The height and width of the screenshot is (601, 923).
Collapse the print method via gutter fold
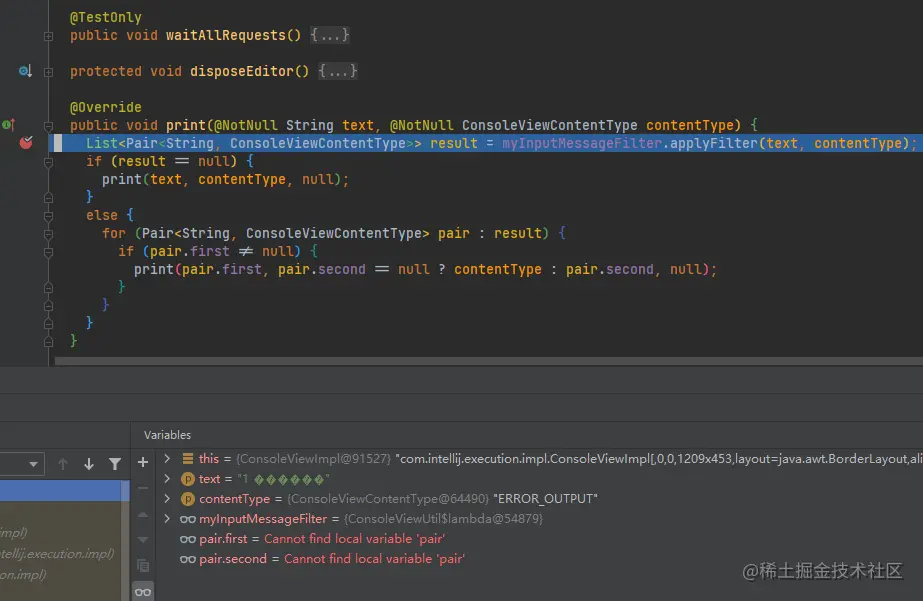[x=49, y=126]
